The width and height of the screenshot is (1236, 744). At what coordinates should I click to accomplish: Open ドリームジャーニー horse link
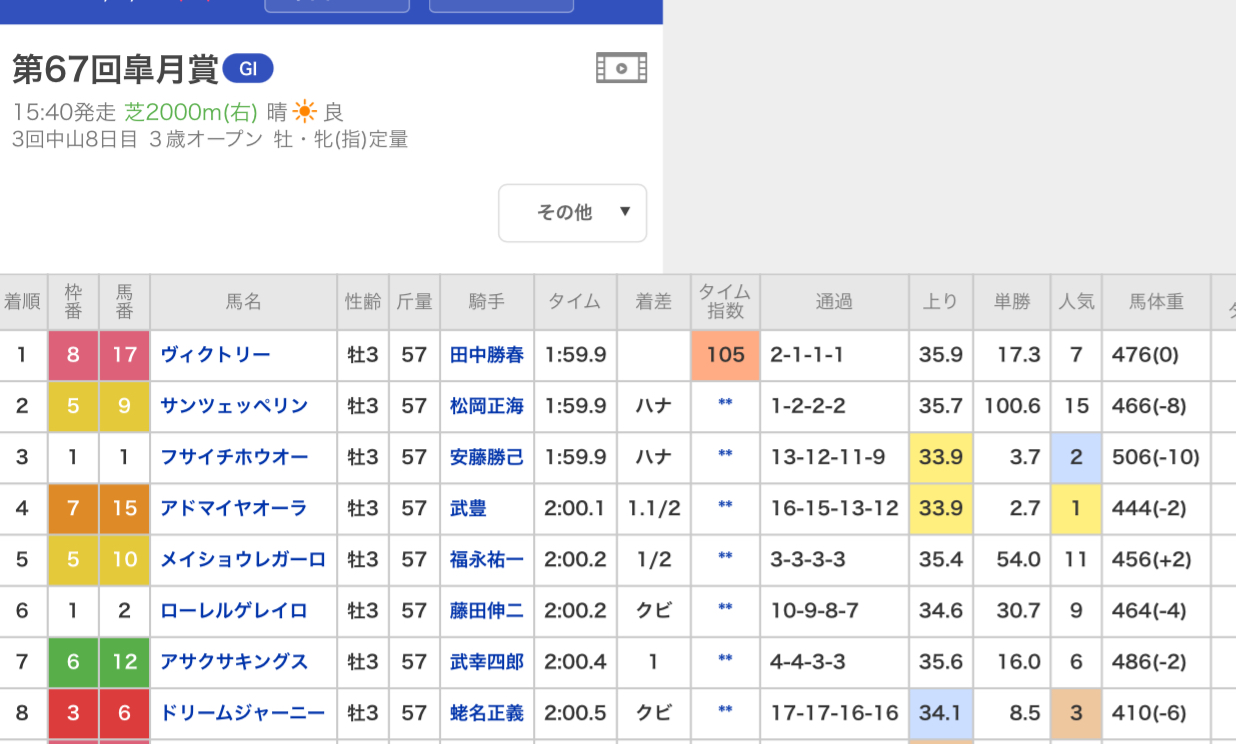(243, 713)
